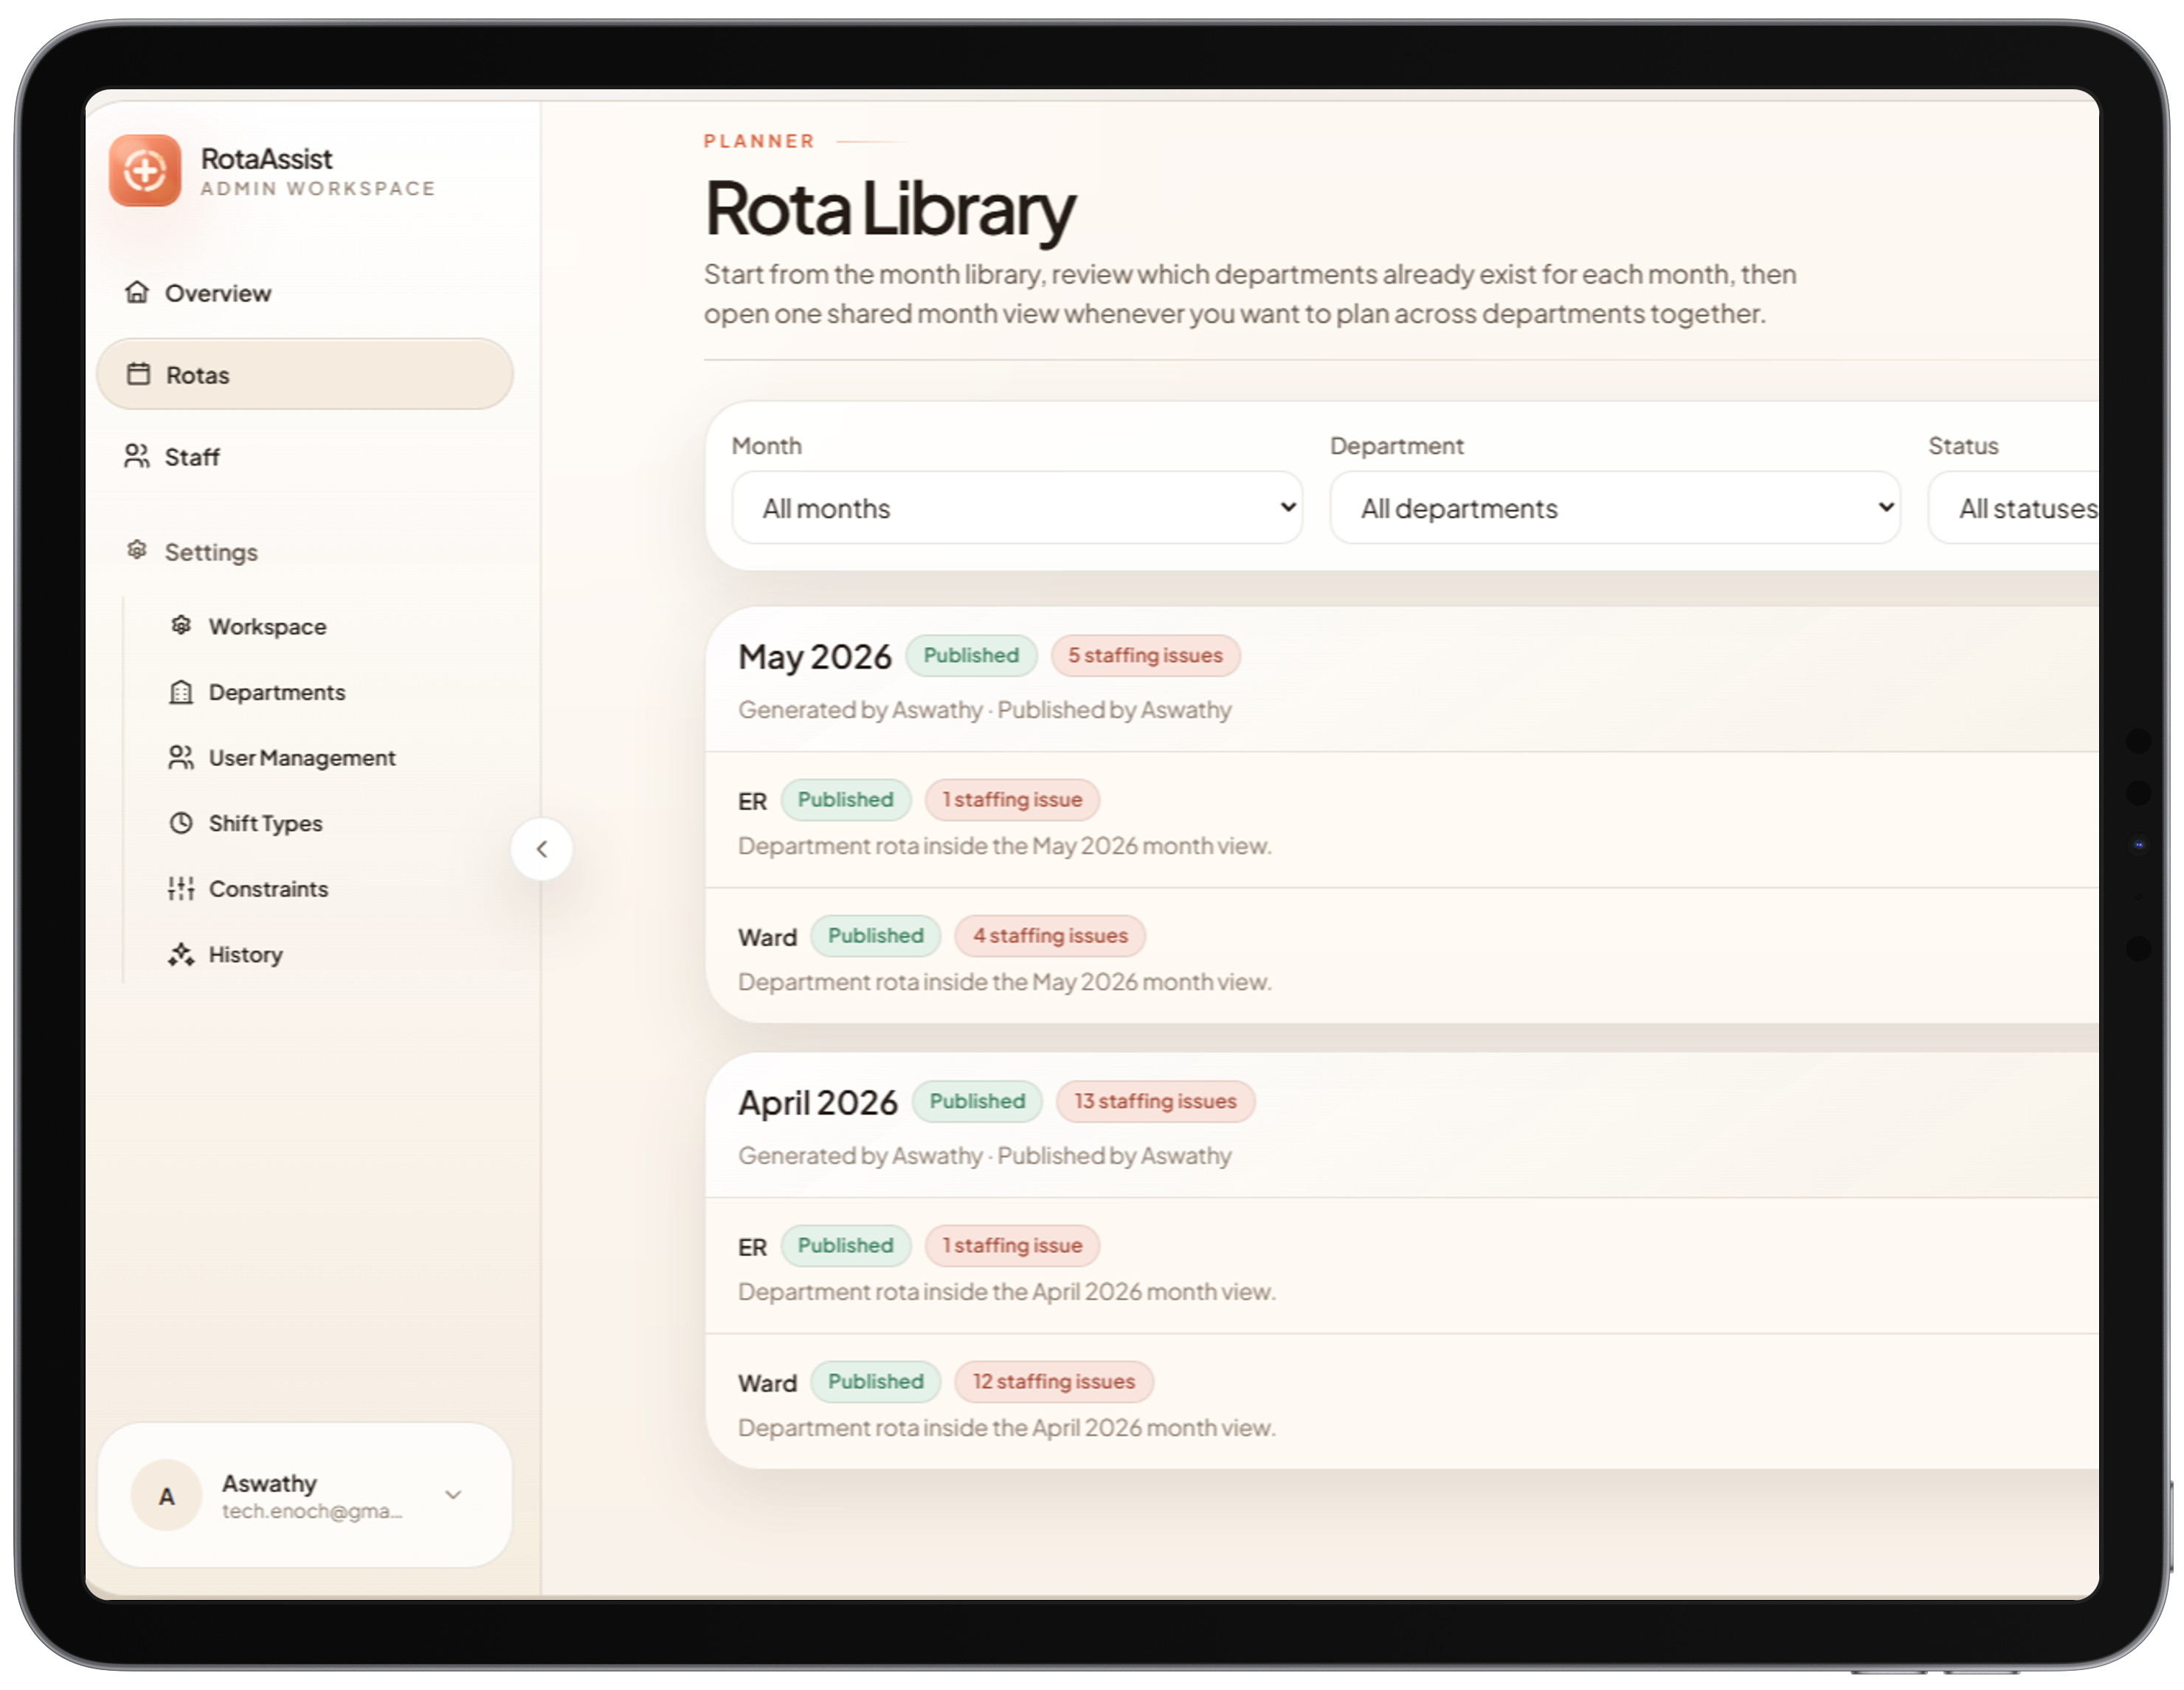Click the Published badge on May ER
The image size is (2184, 1690).
point(845,800)
